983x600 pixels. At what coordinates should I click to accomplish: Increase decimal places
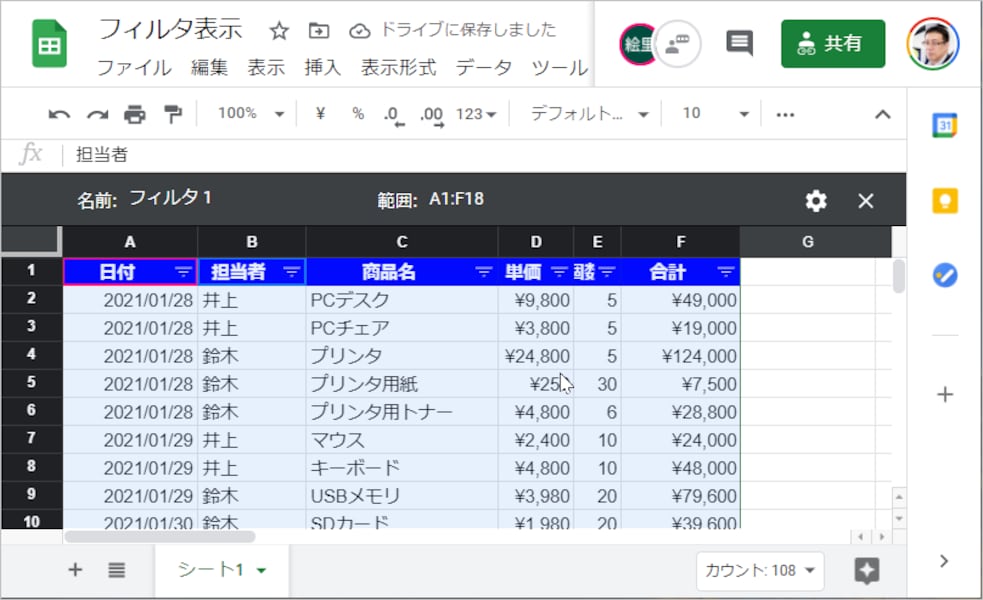pos(433,115)
